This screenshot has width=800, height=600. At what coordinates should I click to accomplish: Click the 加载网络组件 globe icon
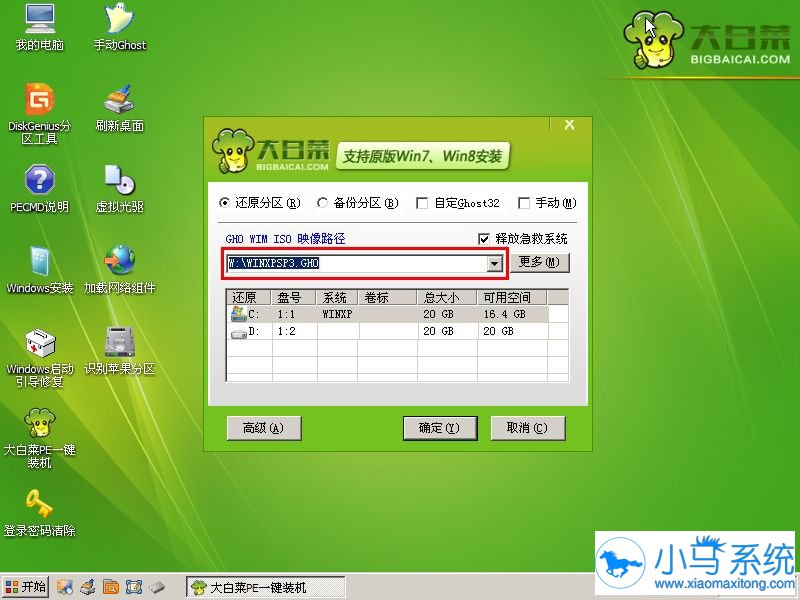pyautogui.click(x=120, y=270)
